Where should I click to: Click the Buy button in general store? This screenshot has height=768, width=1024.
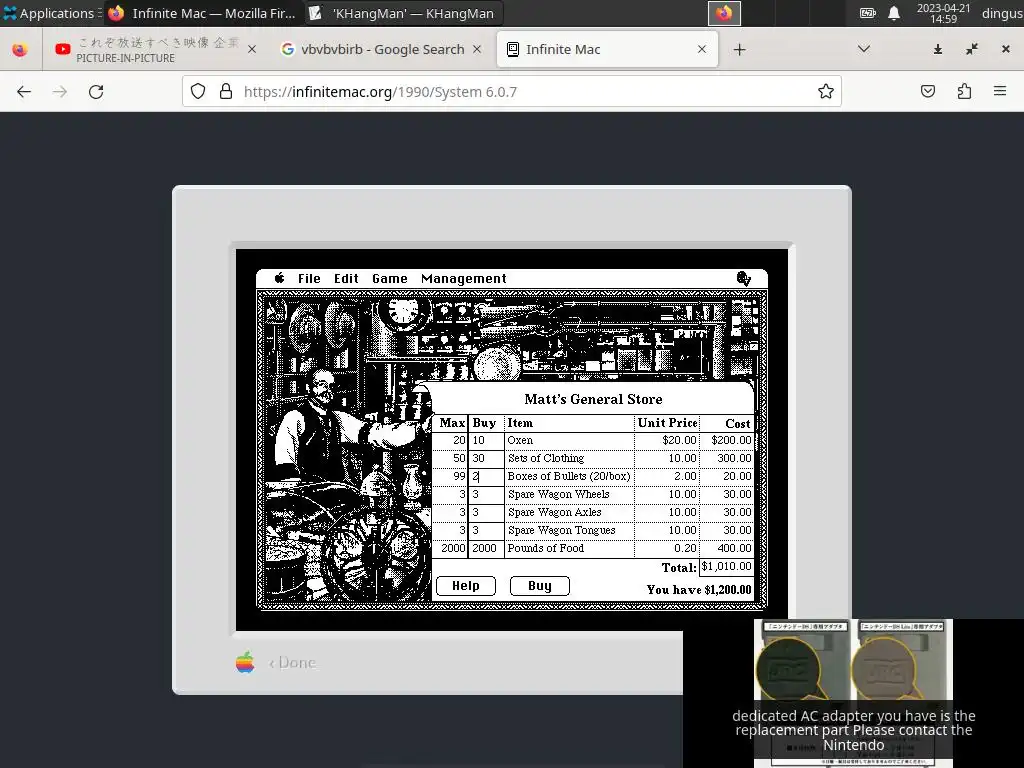(539, 586)
